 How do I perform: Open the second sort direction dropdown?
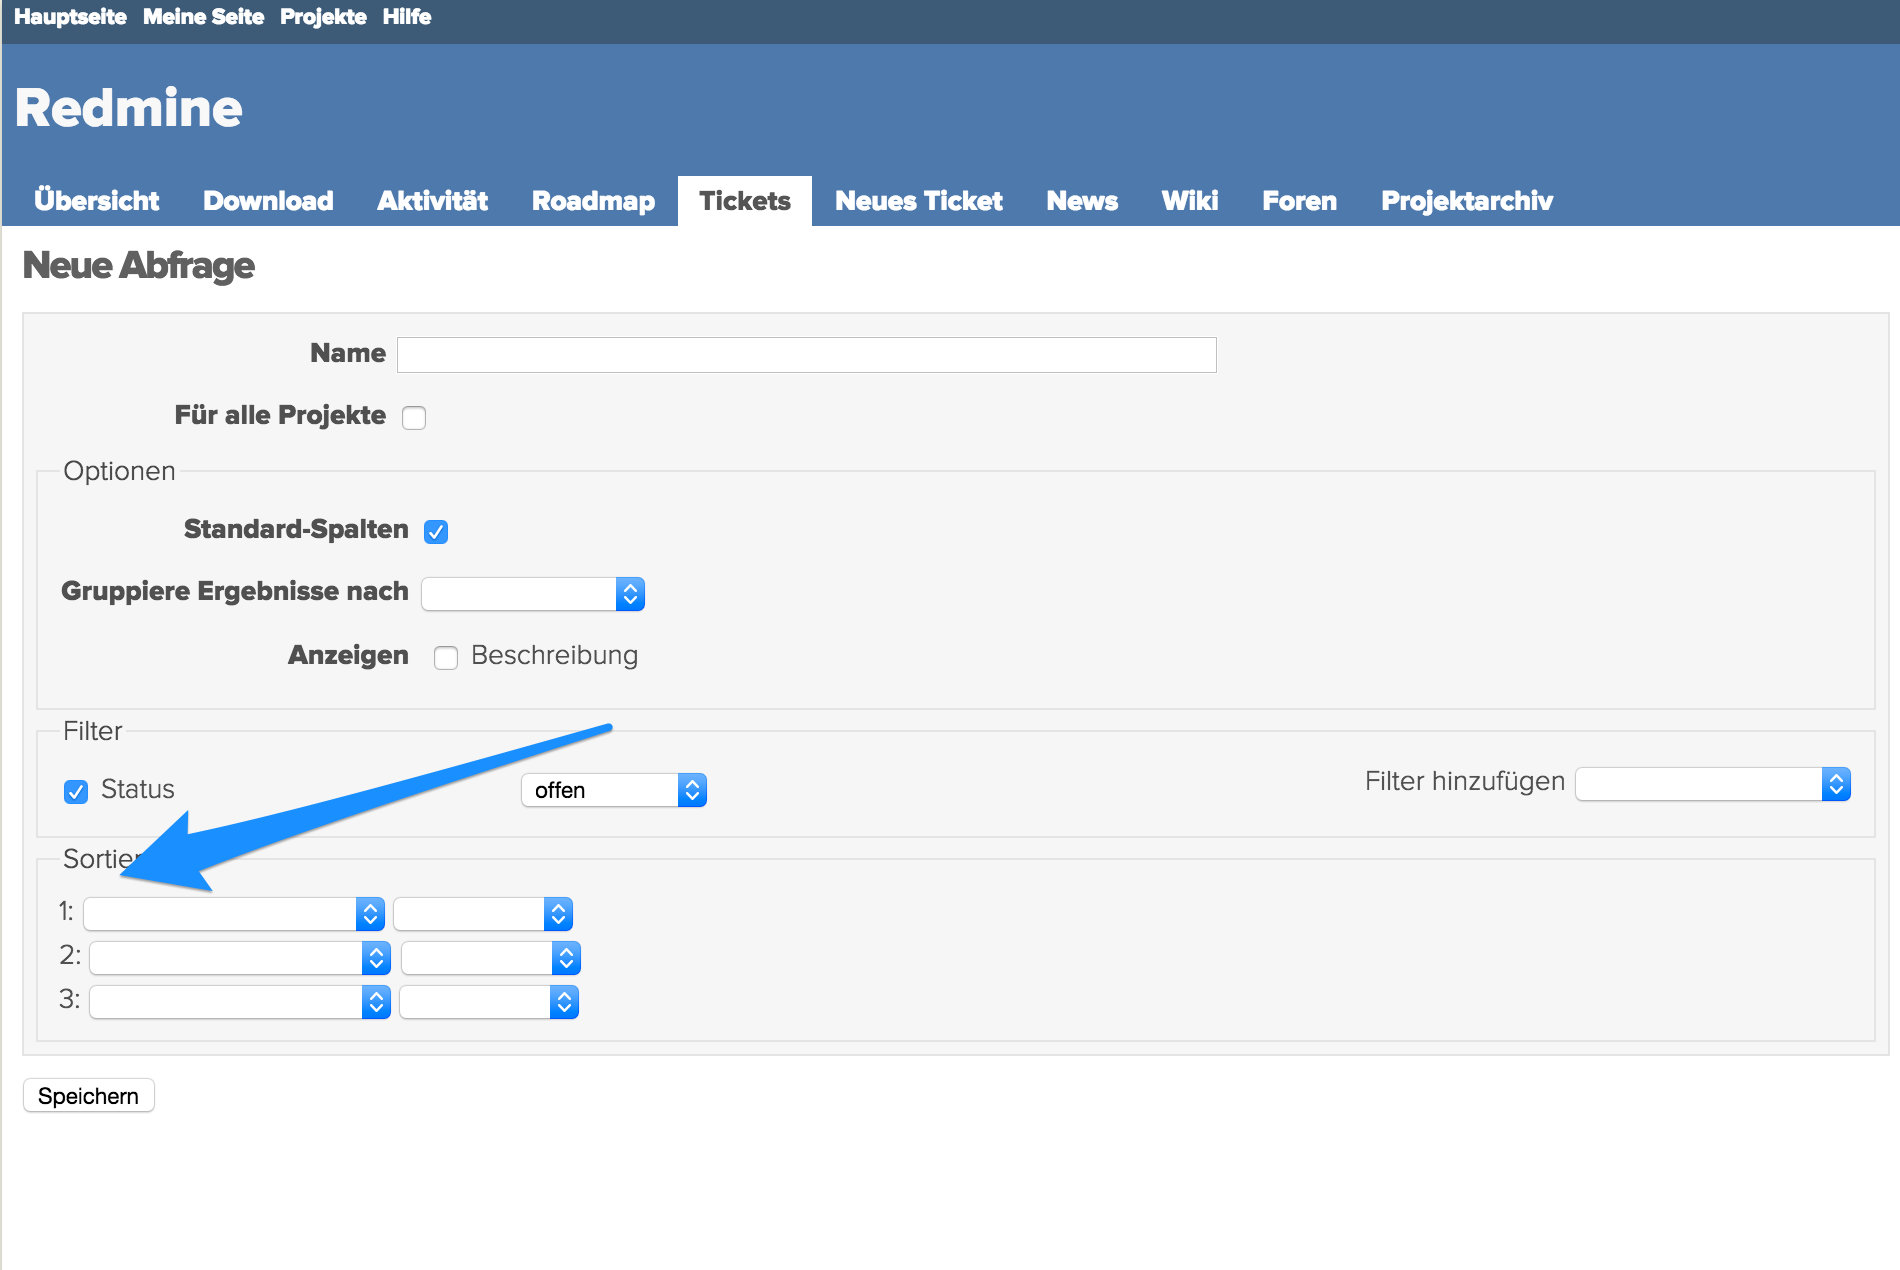tap(491, 958)
